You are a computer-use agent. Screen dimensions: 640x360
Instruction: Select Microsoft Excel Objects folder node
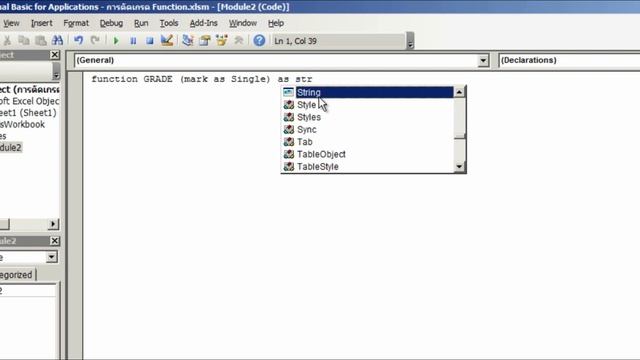[x=29, y=101]
